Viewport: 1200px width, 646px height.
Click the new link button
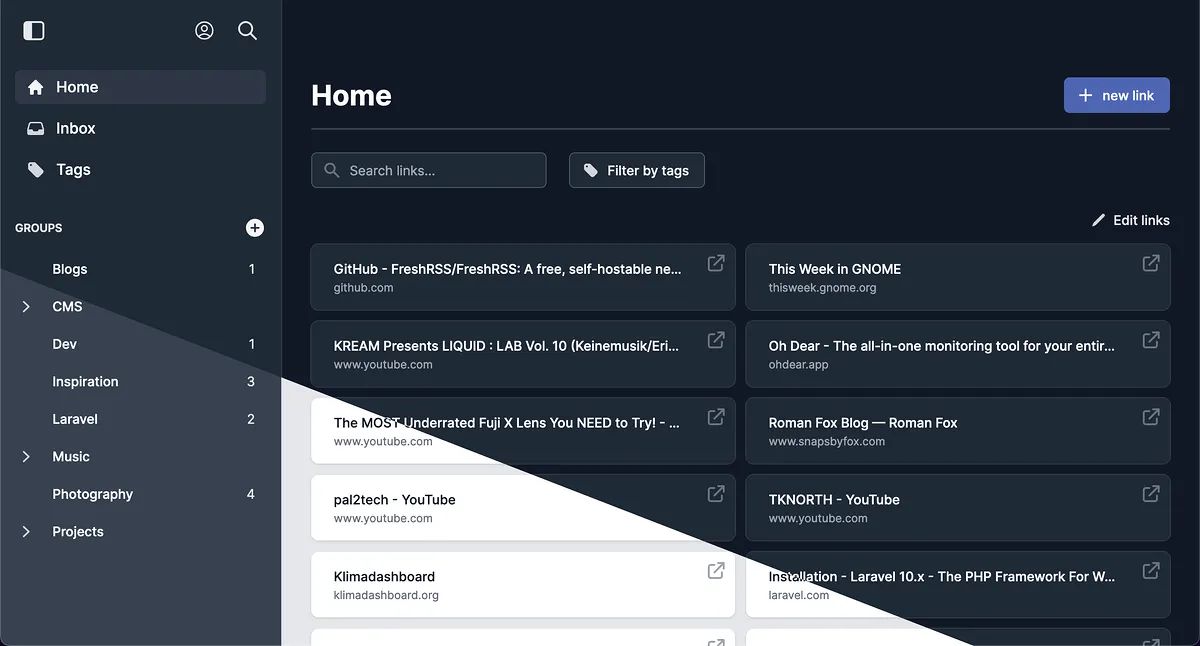point(1117,95)
